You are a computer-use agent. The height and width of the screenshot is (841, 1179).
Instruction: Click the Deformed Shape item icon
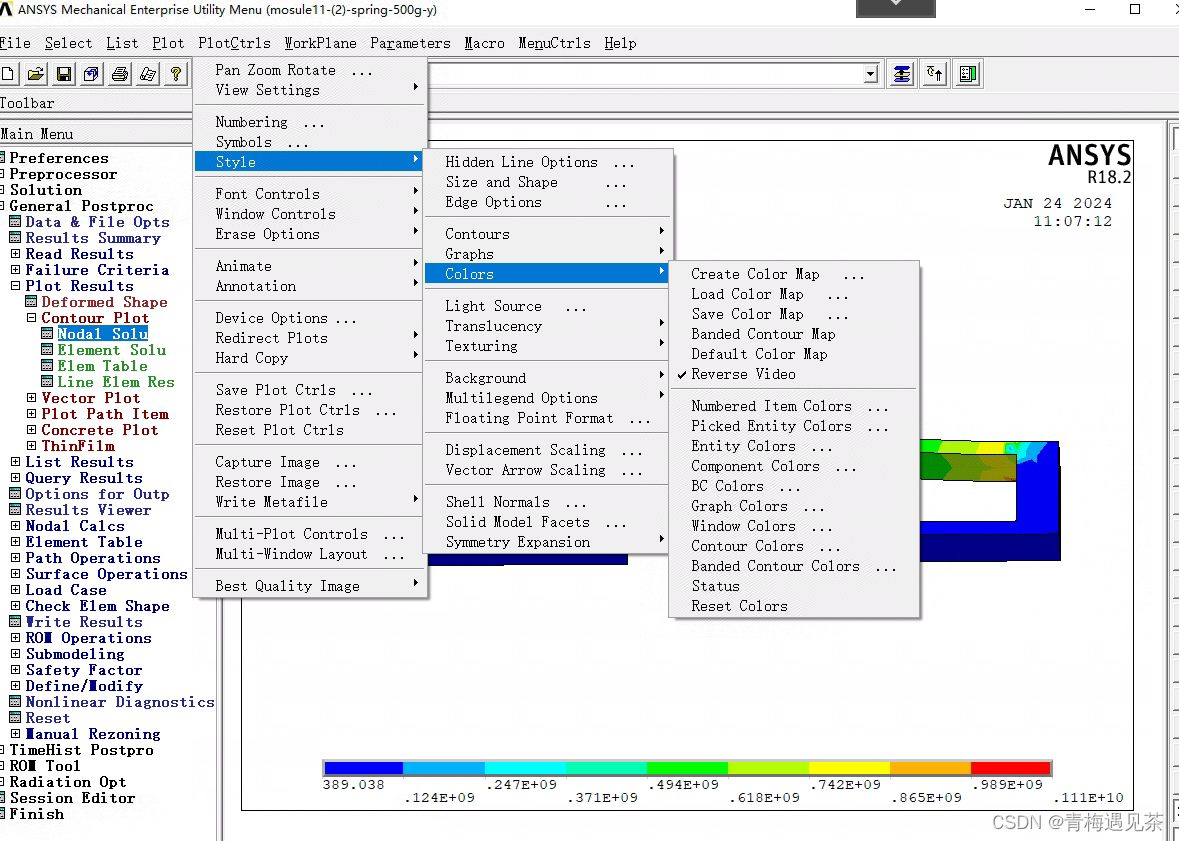(x=31, y=302)
